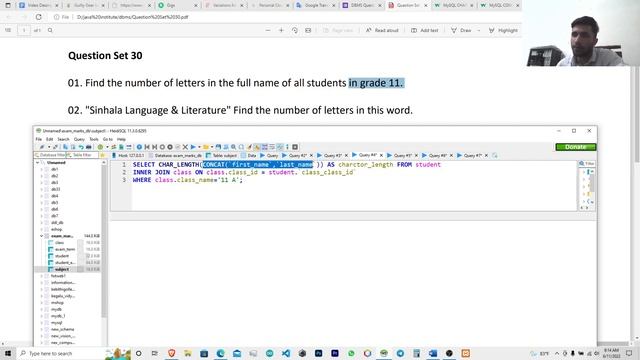Image resolution: width=640 pixels, height=360 pixels.
Task: Click the Database filter input field
Action: coord(50,155)
